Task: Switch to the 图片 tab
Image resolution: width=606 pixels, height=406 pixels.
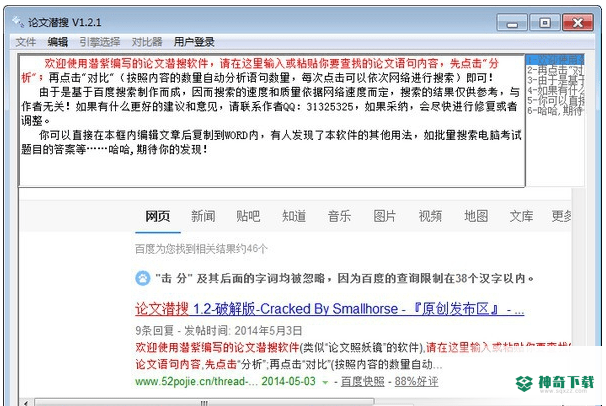Action: (x=385, y=216)
